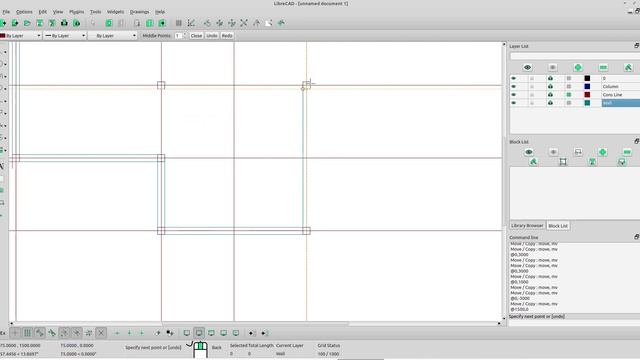Click the New from template toolbar icon
640x360 pixels.
click(15, 23)
